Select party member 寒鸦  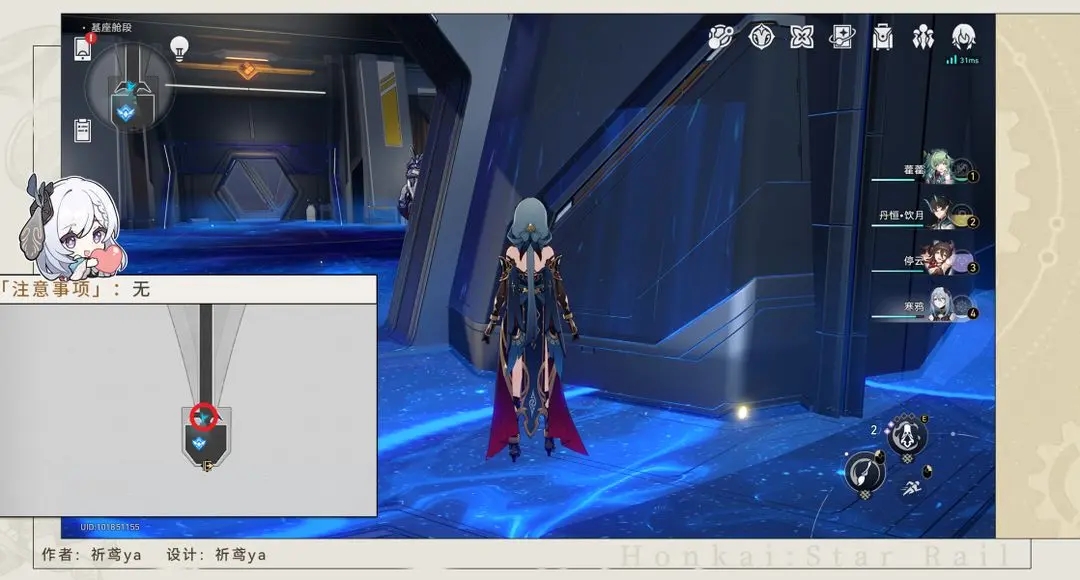(940, 305)
